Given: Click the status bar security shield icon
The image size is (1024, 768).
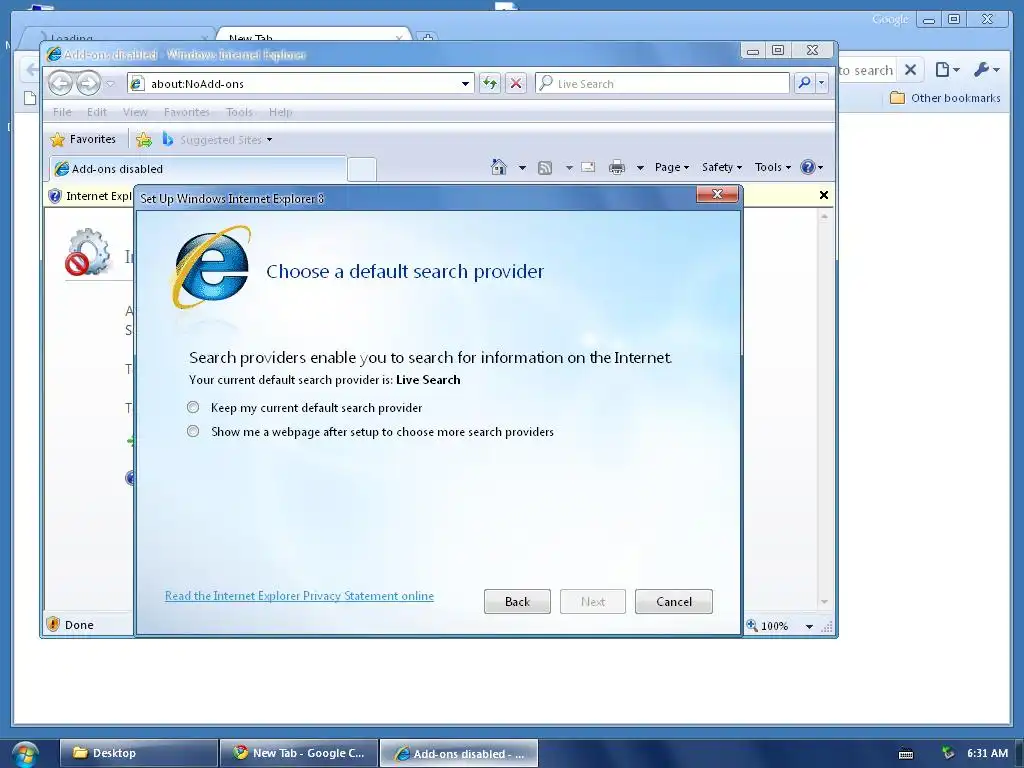Looking at the screenshot, I should click(53, 624).
